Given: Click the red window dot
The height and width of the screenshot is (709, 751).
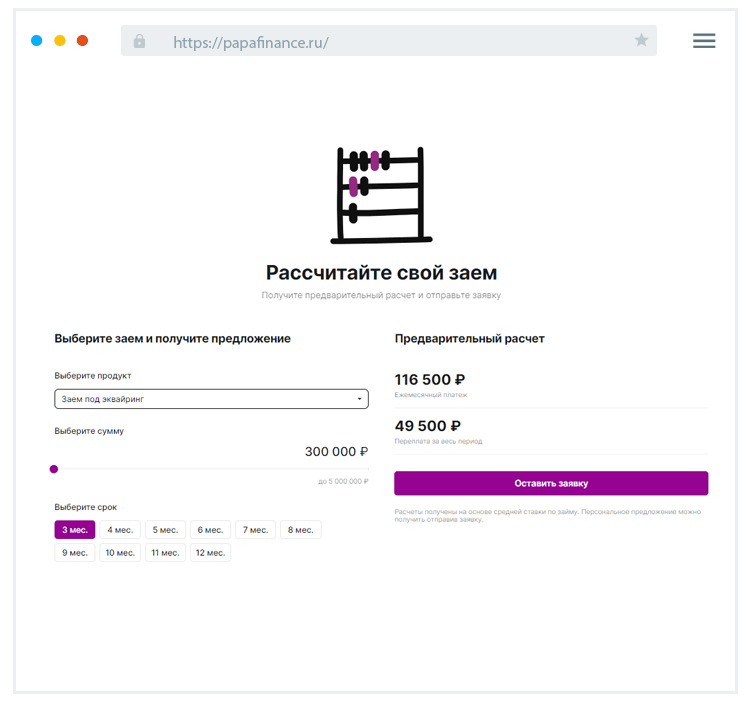Looking at the screenshot, I should [82, 41].
